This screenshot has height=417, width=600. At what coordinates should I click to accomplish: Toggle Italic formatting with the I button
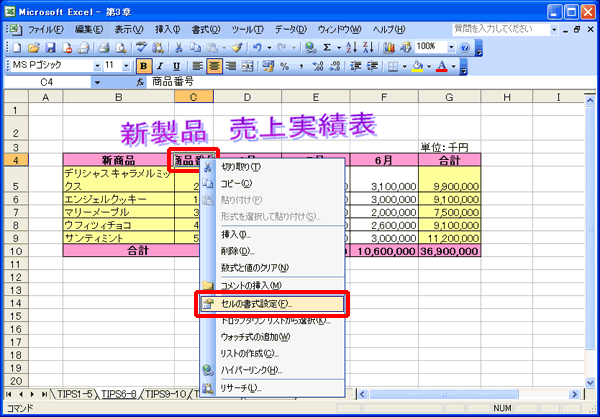coord(160,67)
